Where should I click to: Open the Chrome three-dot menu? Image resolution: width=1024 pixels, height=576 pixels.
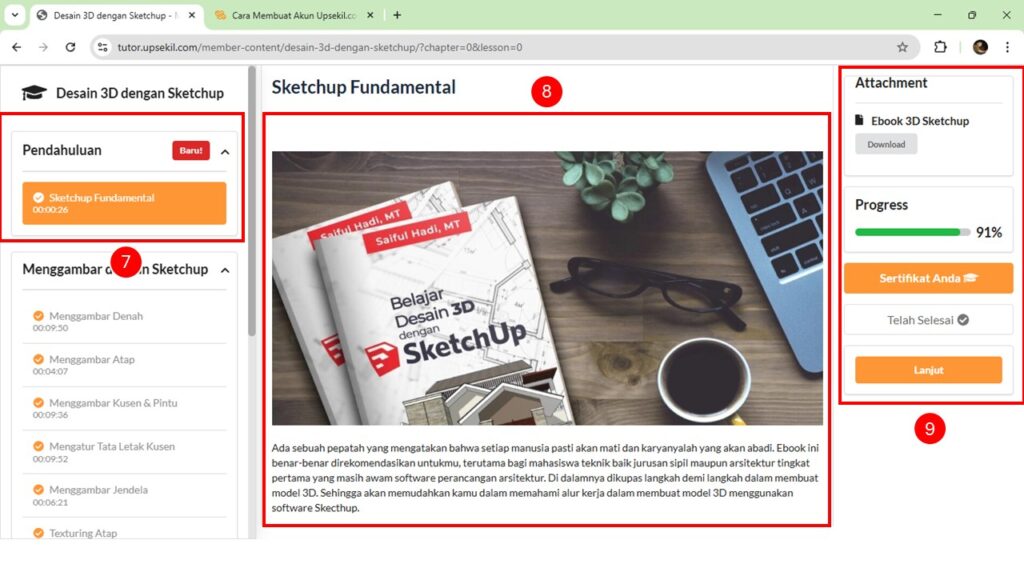(x=1007, y=47)
